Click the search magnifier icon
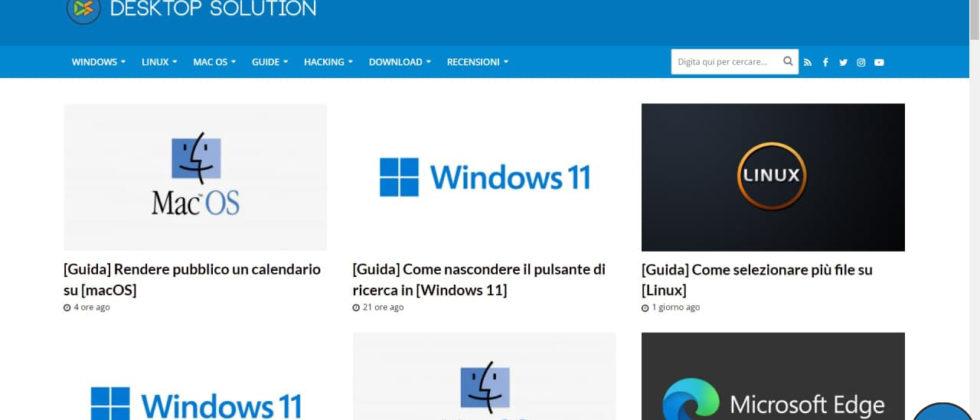 788,61
